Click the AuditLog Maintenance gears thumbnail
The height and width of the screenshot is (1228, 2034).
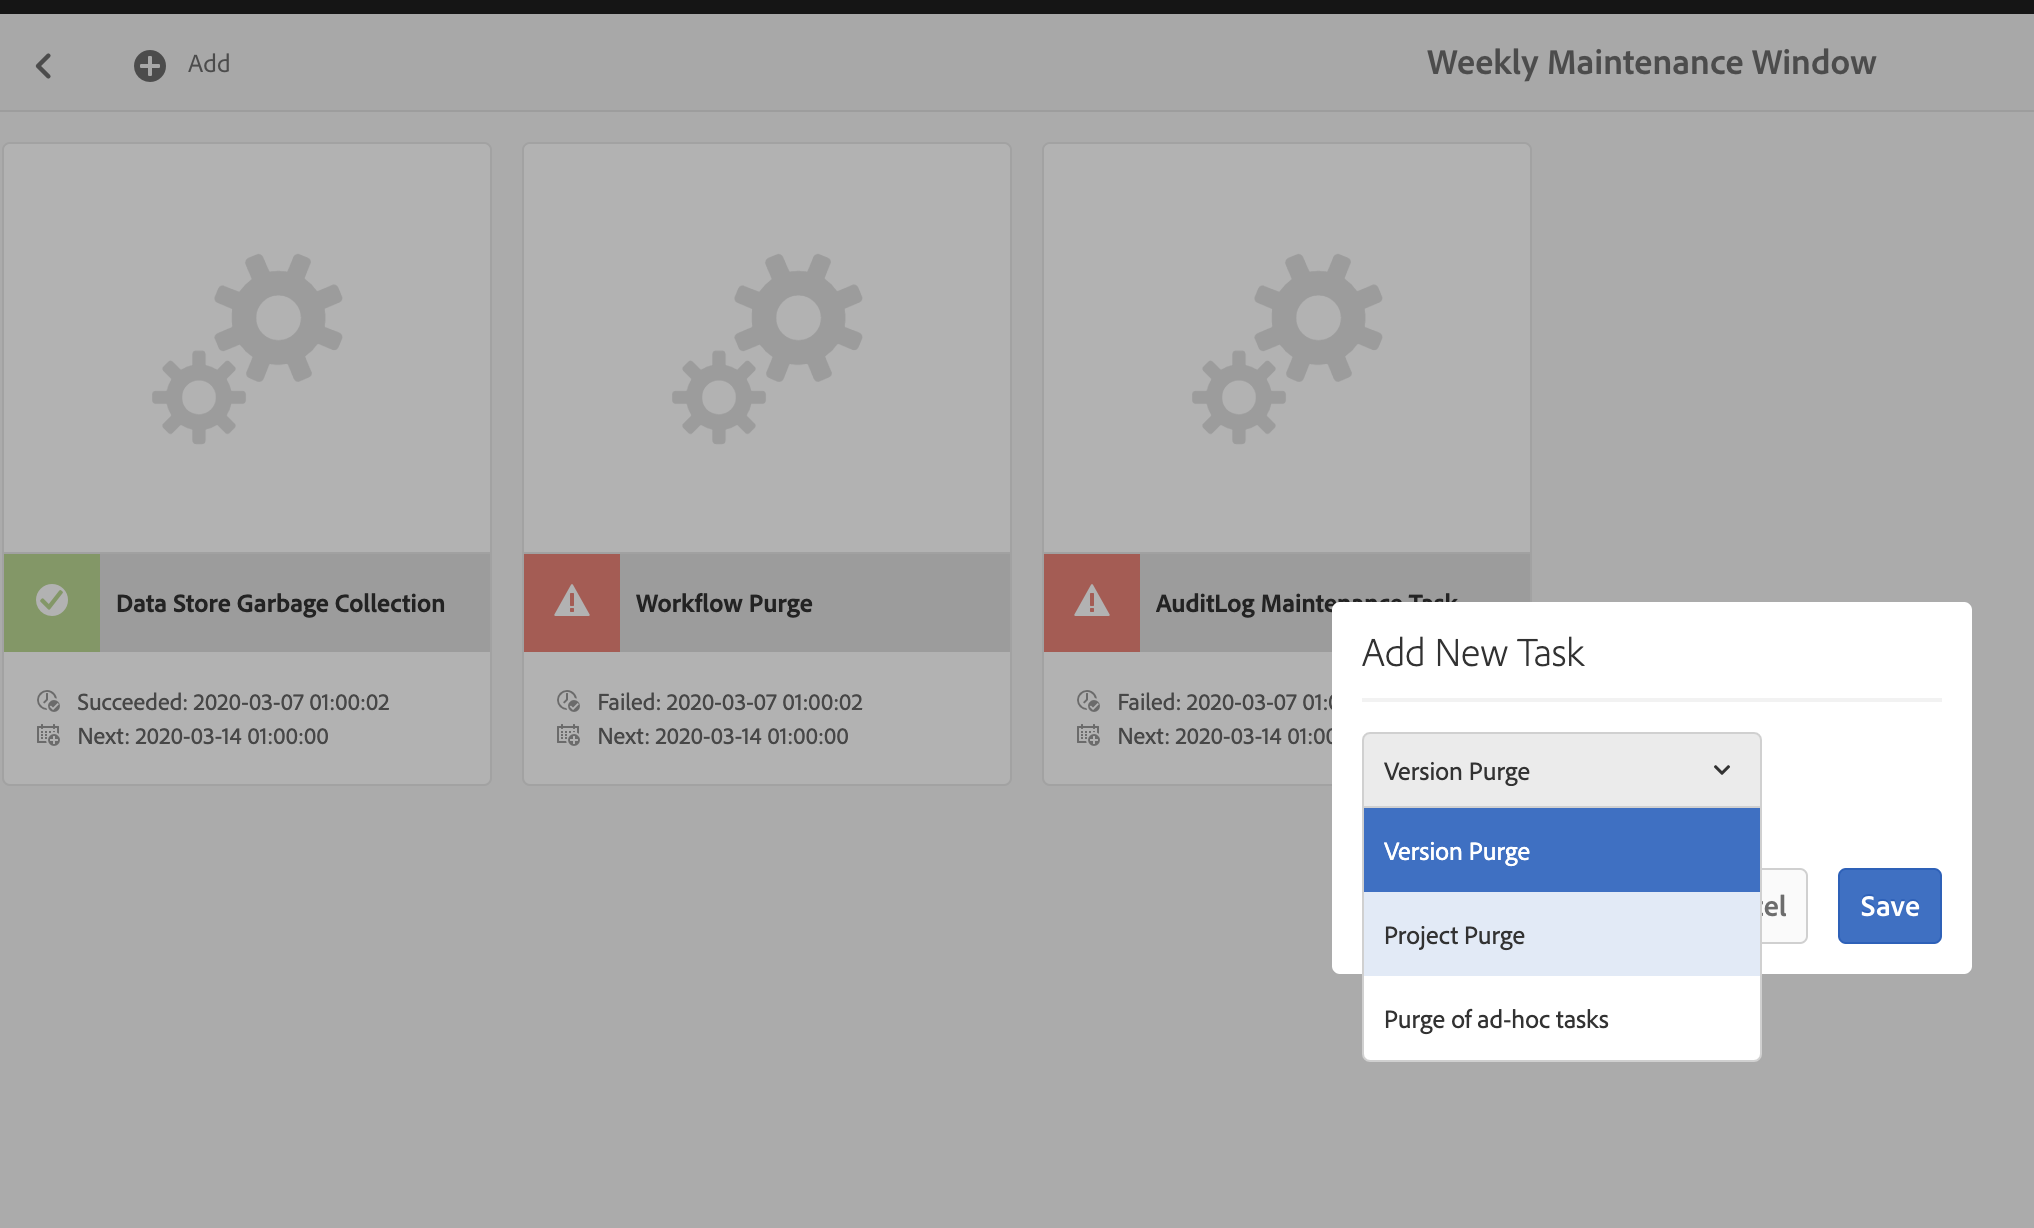1287,348
